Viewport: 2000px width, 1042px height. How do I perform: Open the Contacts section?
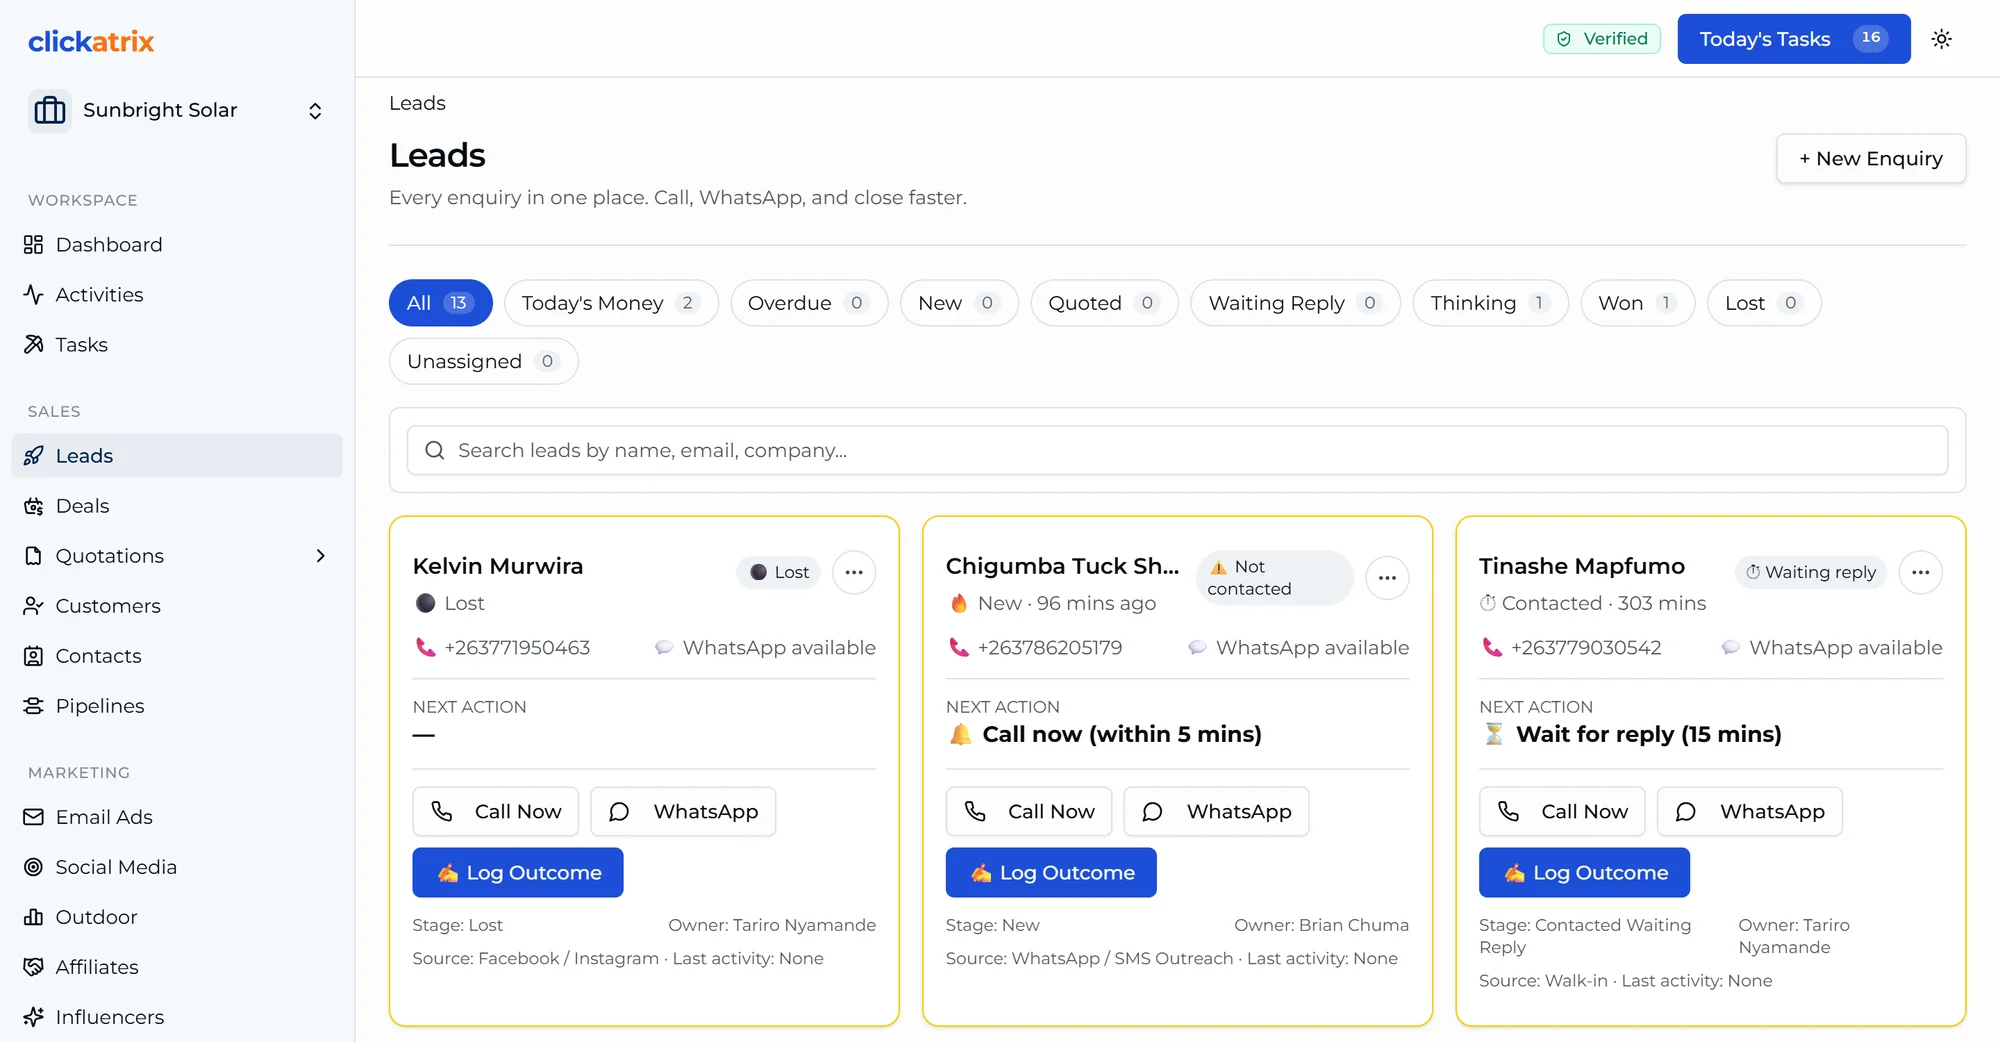click(177, 656)
